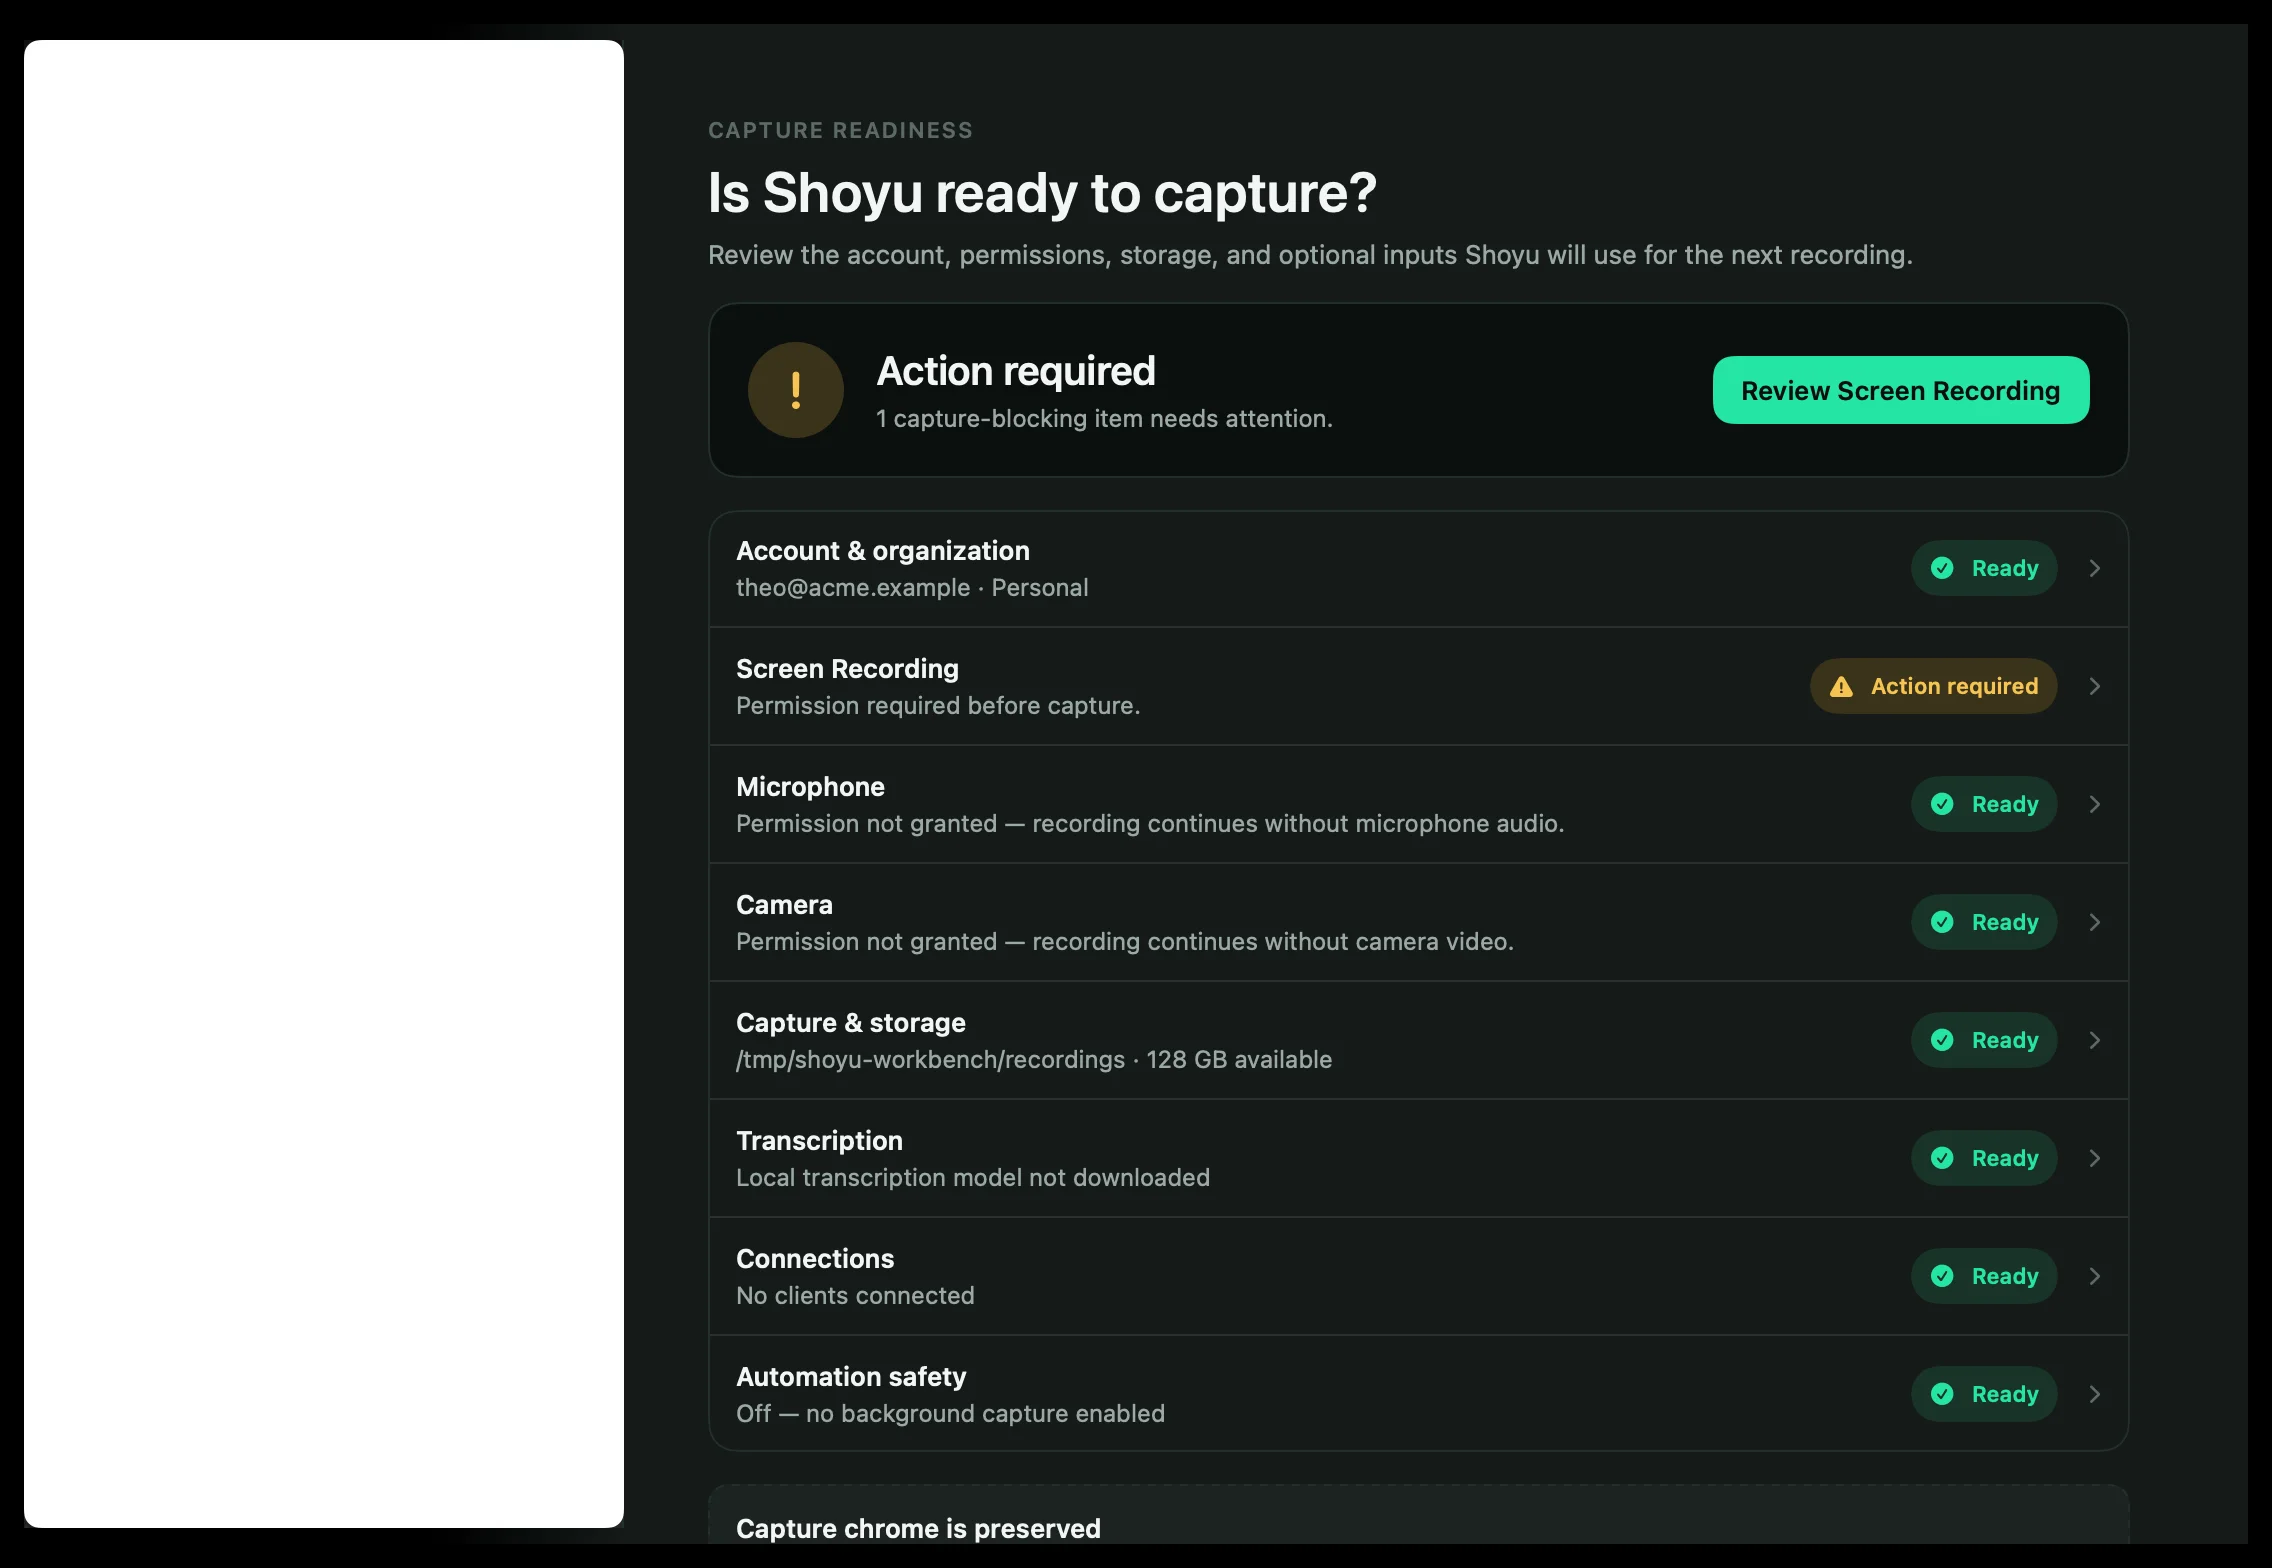
Task: Click '1 capture-blocking item needs attention.' text
Action: point(1104,419)
